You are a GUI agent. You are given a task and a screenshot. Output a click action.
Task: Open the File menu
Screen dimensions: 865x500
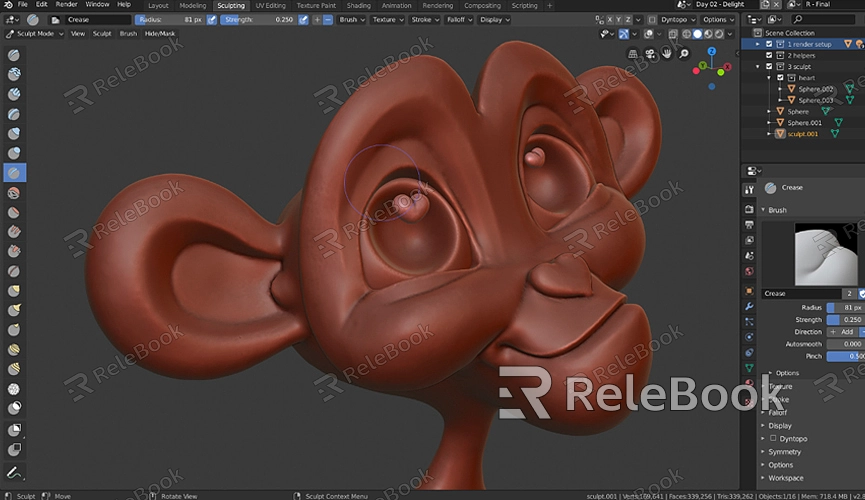22,4
